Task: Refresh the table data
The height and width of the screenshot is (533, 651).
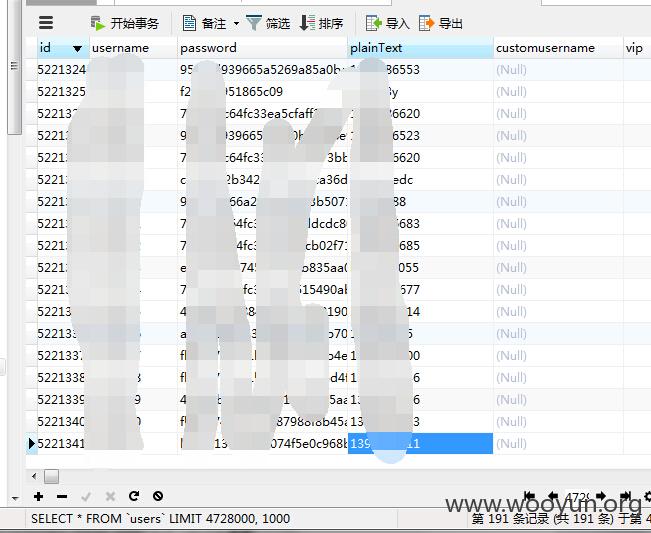Action: (134, 496)
